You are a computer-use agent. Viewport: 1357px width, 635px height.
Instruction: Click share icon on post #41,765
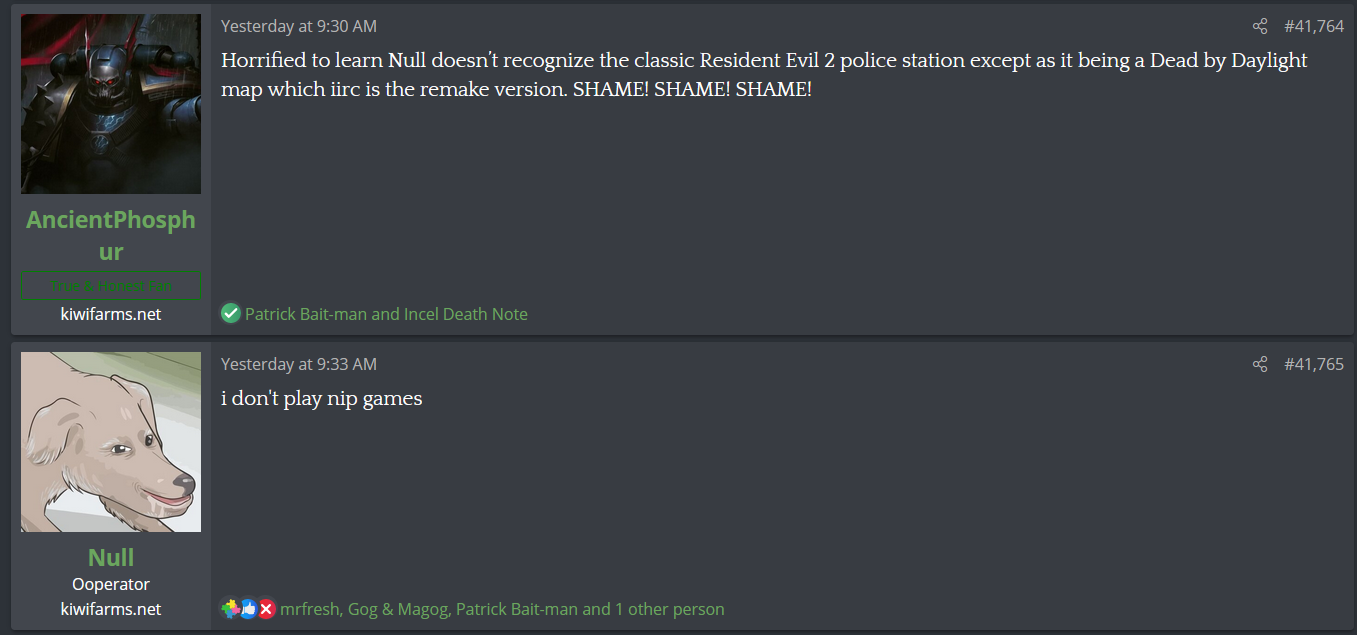tap(1260, 365)
